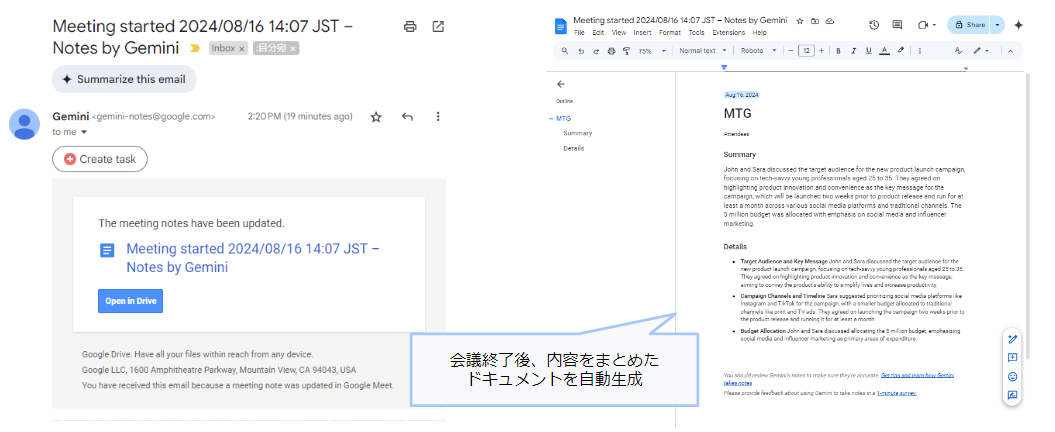1055x432 pixels.
Task: Open the Docs Insert menu
Action: (643, 32)
